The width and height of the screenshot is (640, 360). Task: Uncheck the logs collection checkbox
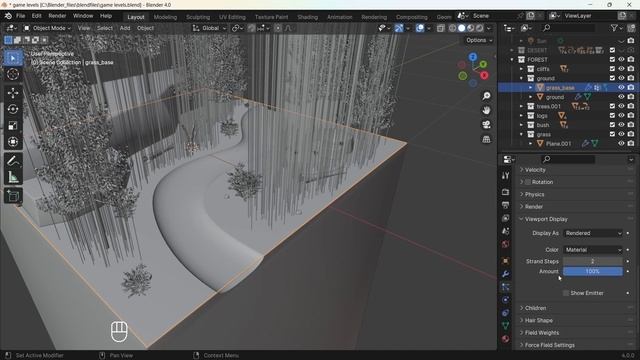point(612,116)
